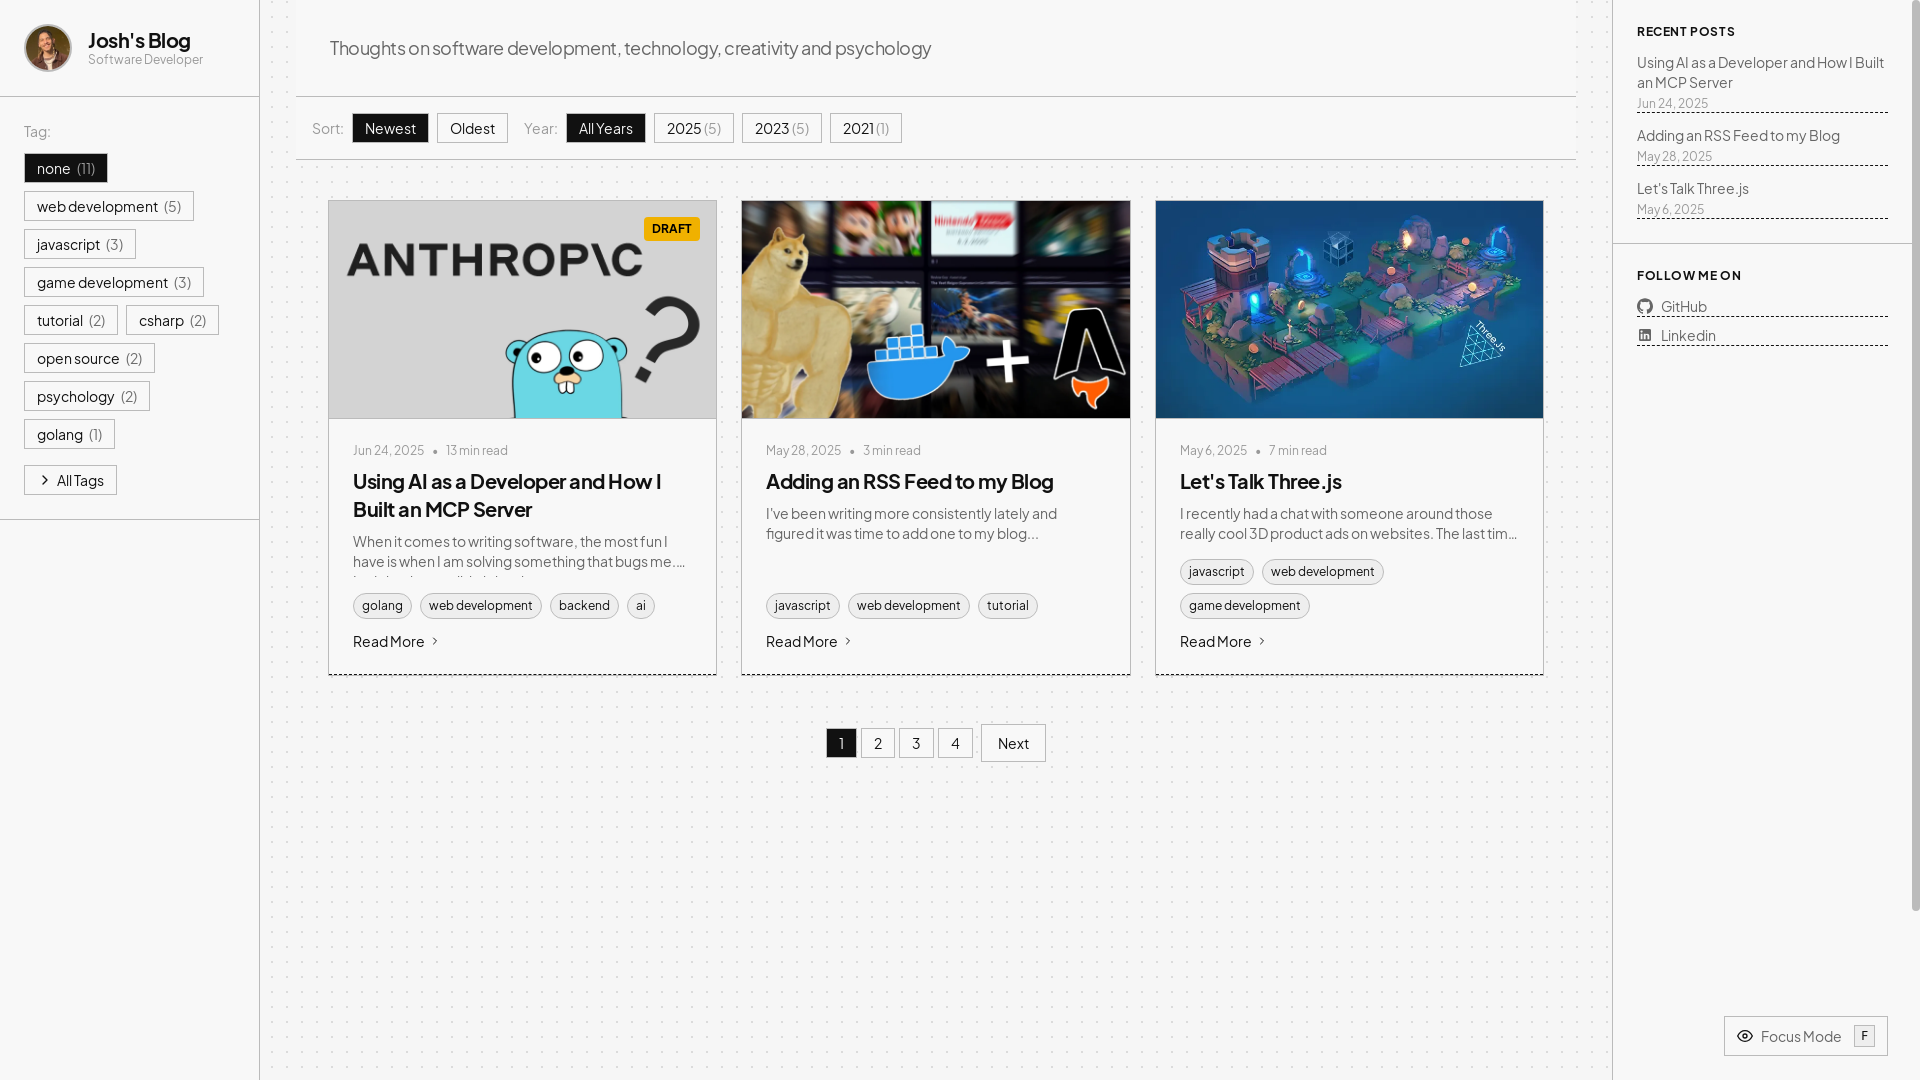
Task: Open recent post 'Using AI as a Developer'
Action: pos(1760,72)
